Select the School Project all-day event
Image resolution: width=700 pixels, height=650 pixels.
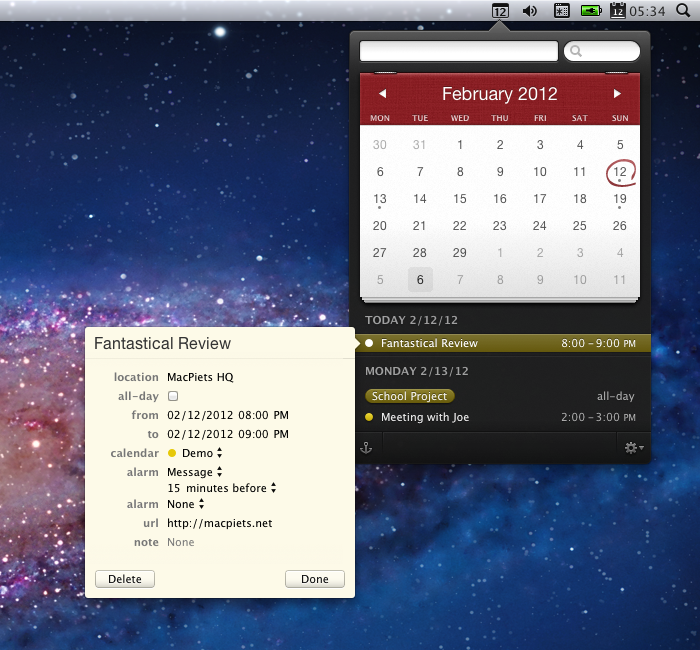409,396
